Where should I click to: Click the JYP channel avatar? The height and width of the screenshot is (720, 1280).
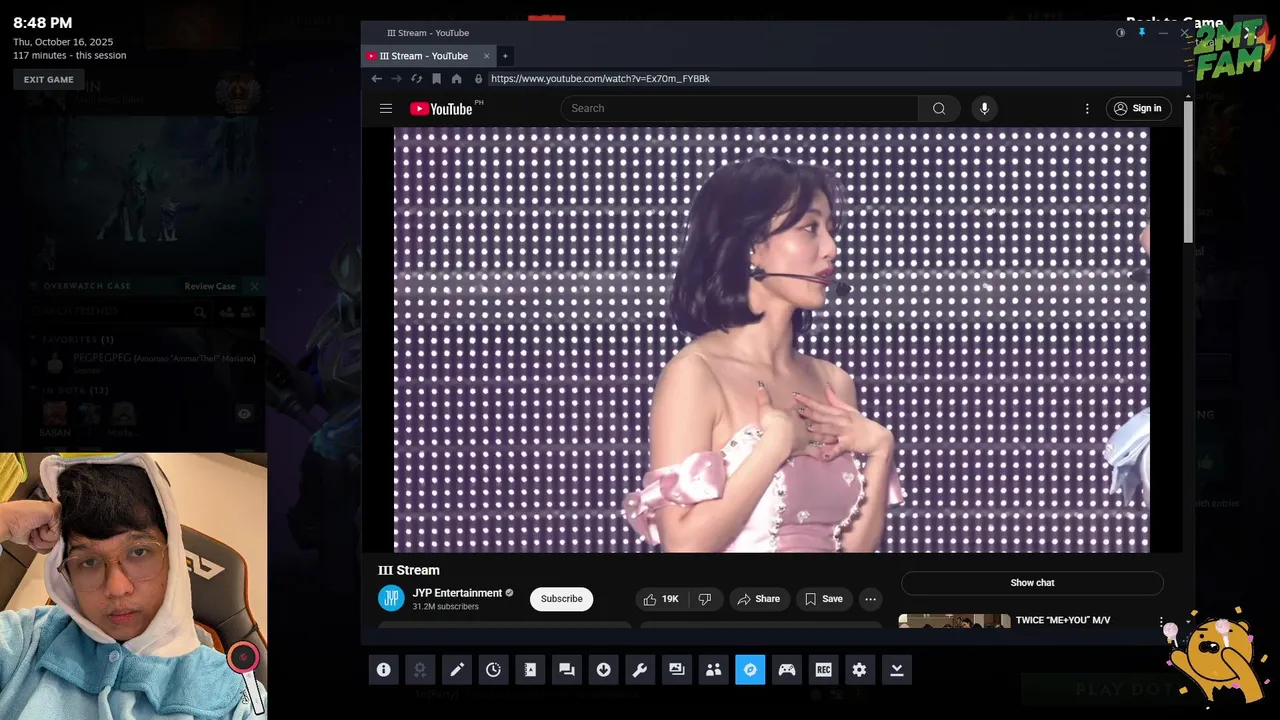point(391,599)
